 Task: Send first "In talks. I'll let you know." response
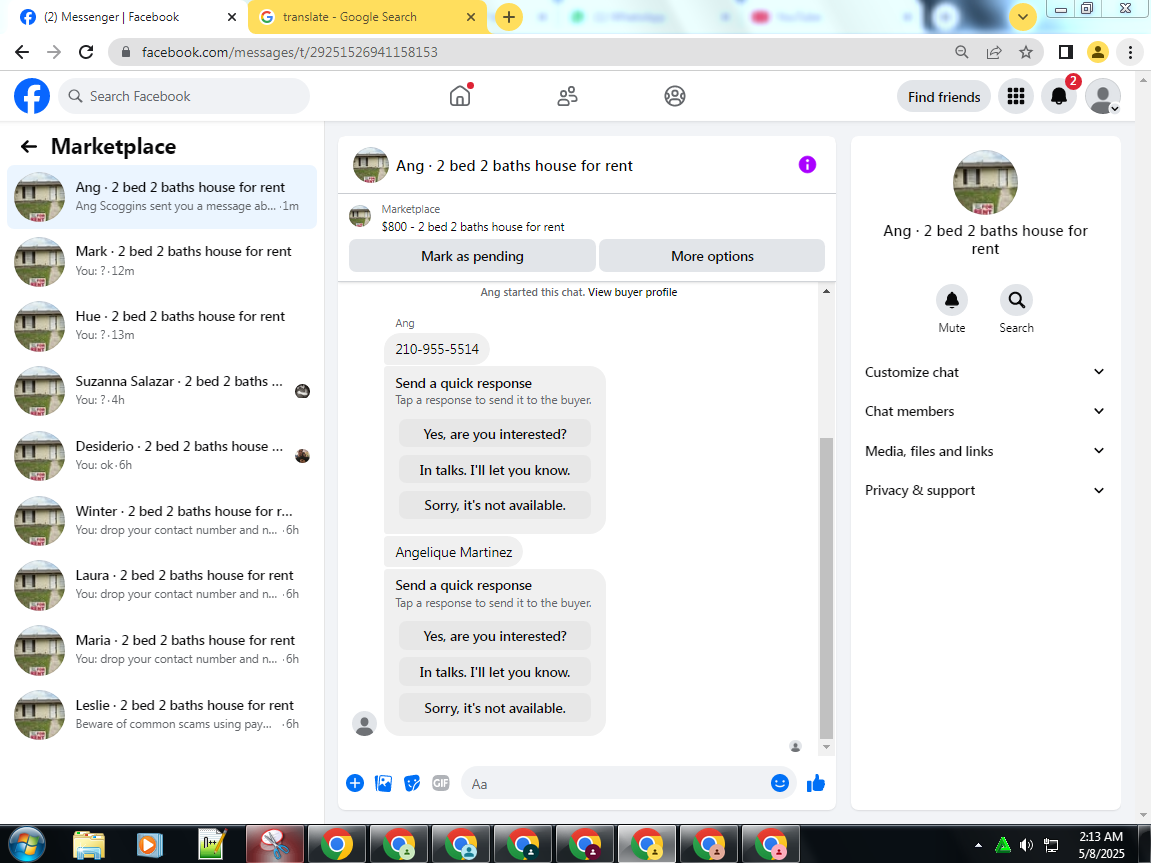coord(495,470)
